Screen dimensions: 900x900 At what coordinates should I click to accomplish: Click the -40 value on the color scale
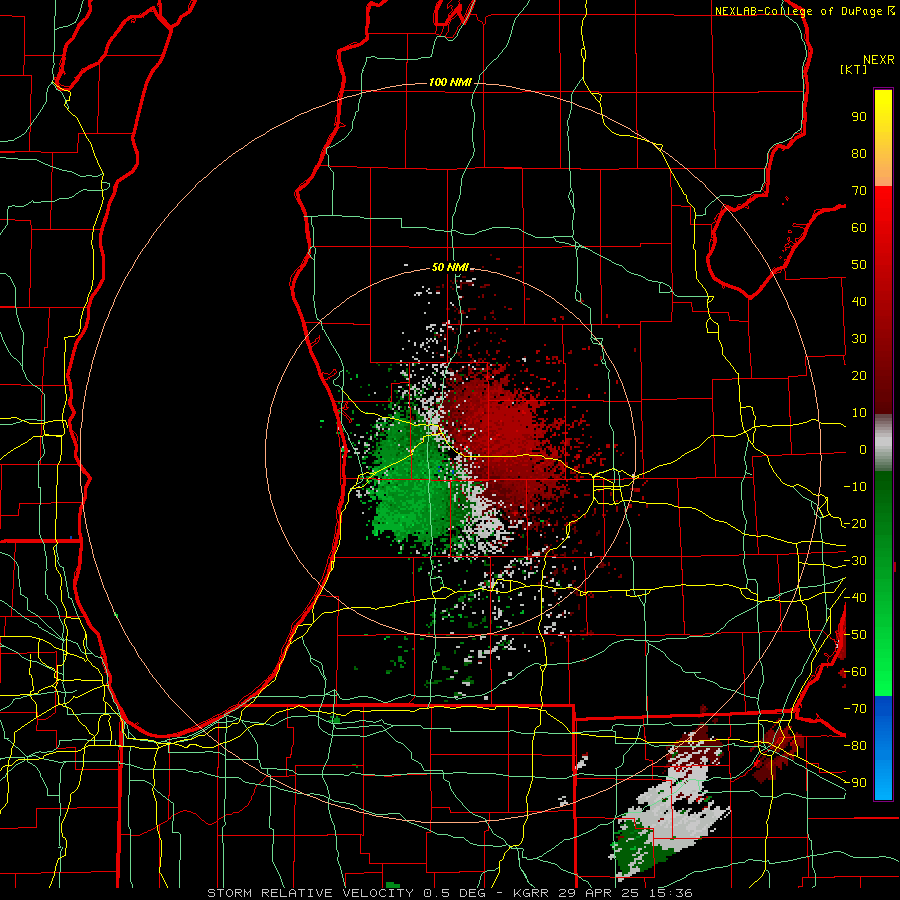coord(855,598)
